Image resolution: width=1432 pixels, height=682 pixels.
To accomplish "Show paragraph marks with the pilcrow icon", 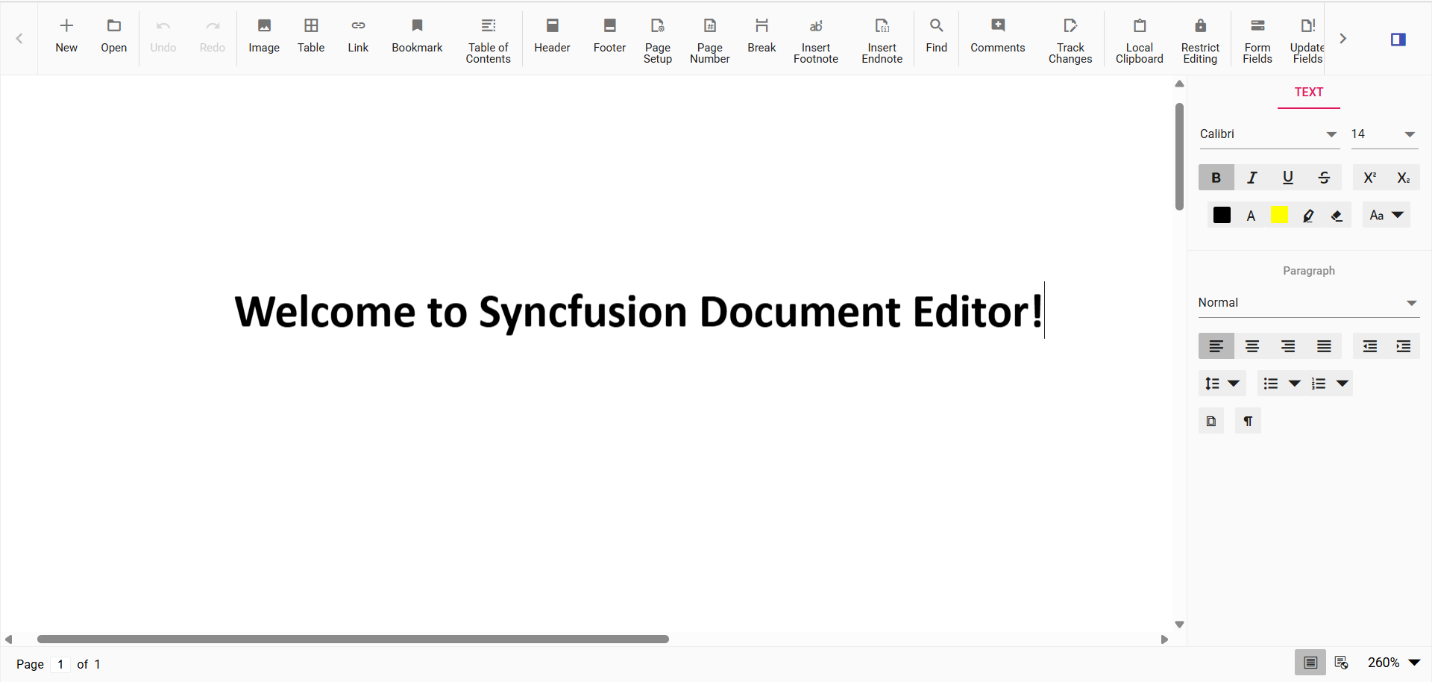I will point(1247,420).
